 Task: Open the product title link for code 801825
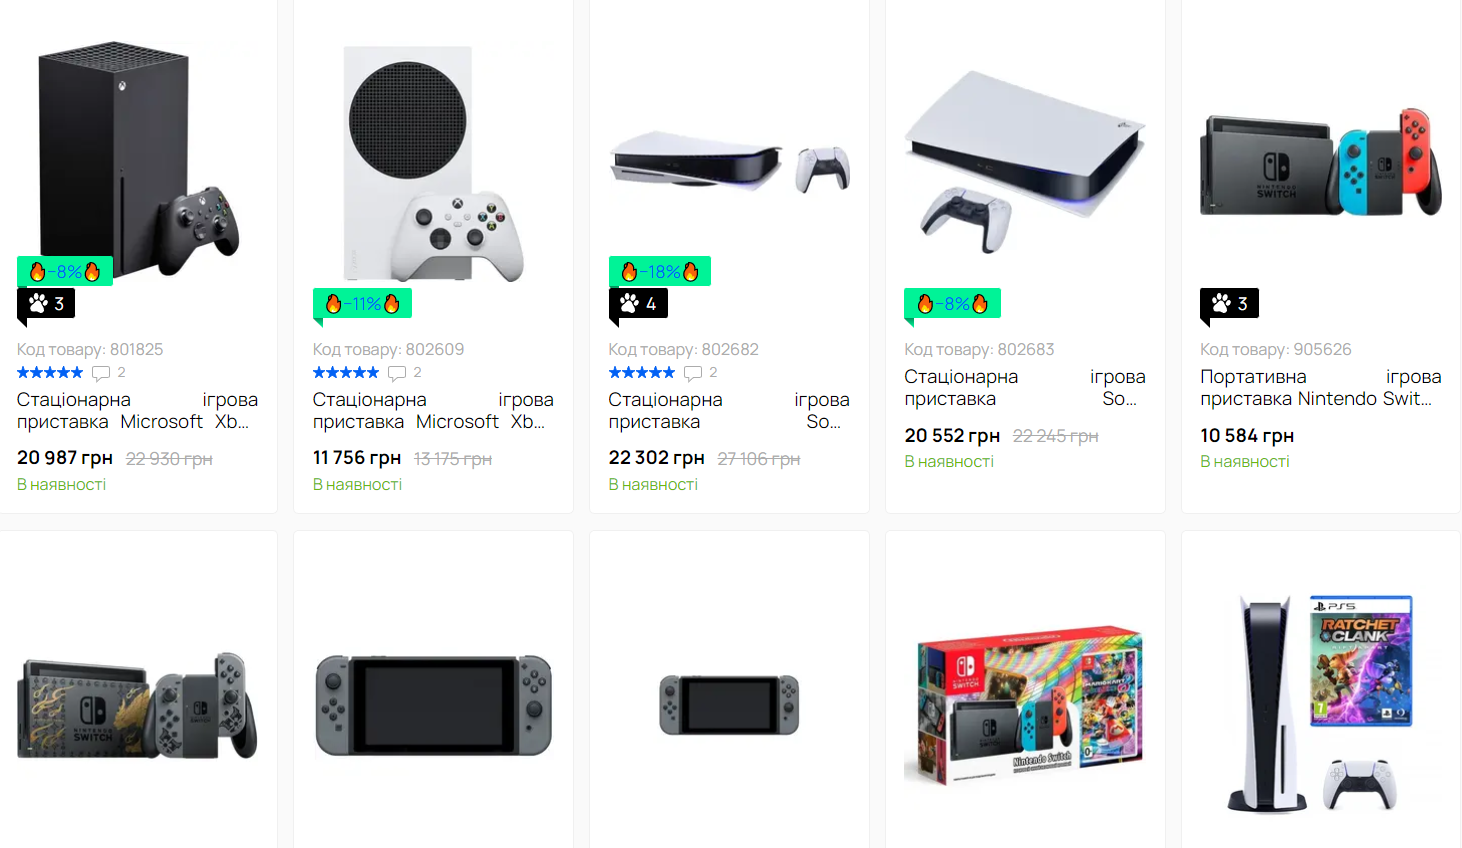(137, 411)
